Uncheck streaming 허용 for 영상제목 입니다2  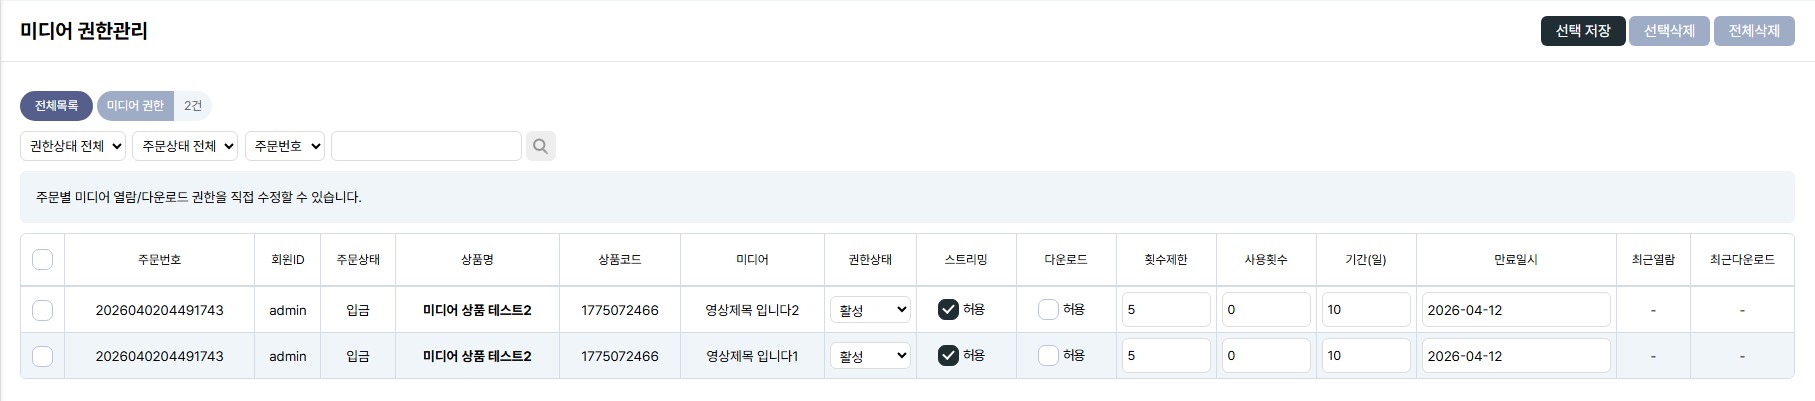(x=948, y=310)
